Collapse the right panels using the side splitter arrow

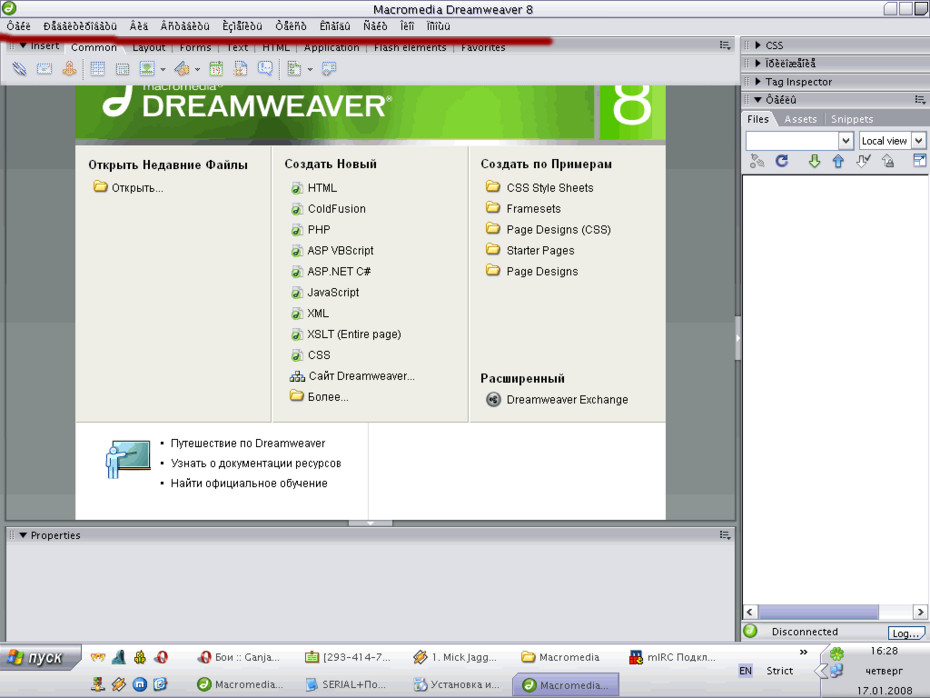click(738, 338)
